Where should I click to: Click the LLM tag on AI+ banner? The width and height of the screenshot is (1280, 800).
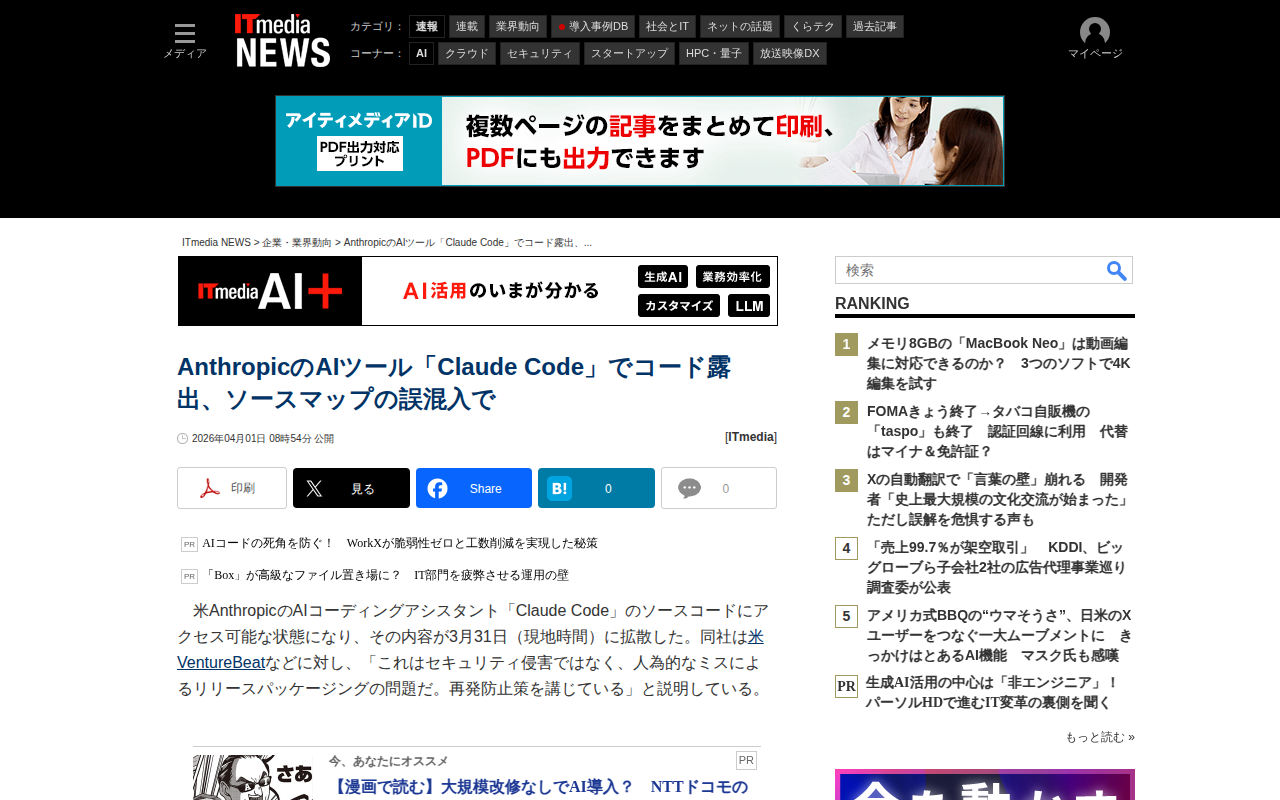(x=749, y=306)
